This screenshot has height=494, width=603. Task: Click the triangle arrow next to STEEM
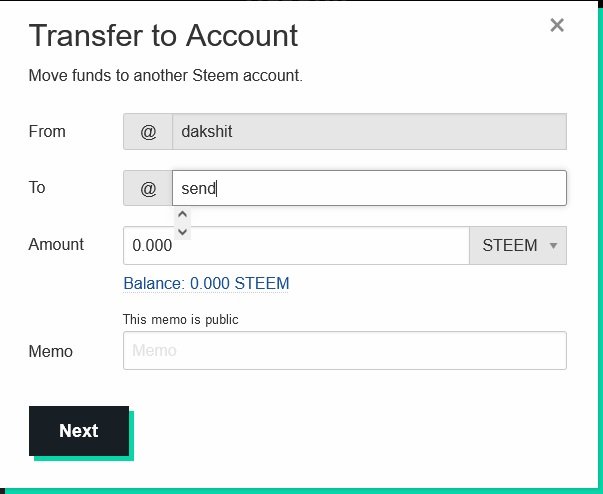pos(553,245)
